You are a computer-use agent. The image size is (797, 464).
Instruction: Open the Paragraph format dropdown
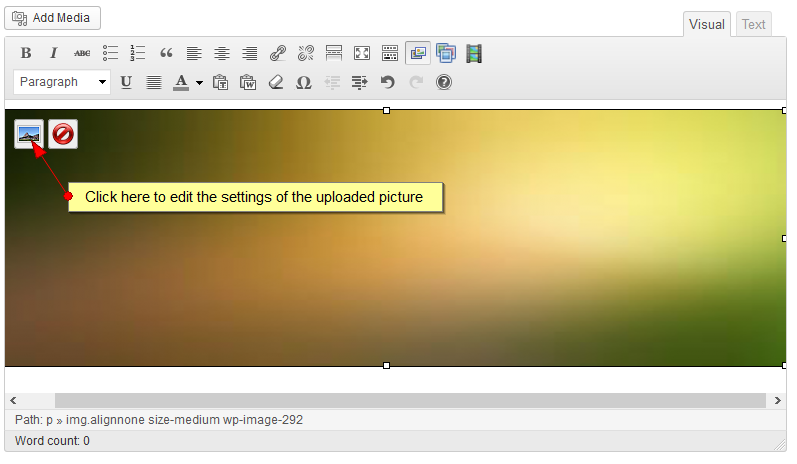pos(62,82)
